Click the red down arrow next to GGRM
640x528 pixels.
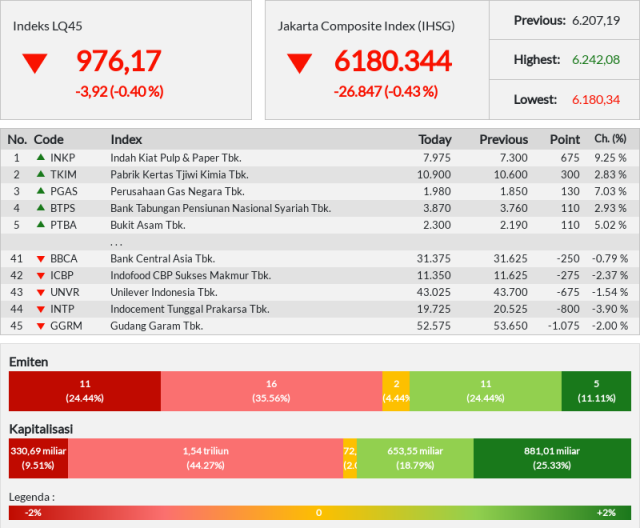(41, 326)
